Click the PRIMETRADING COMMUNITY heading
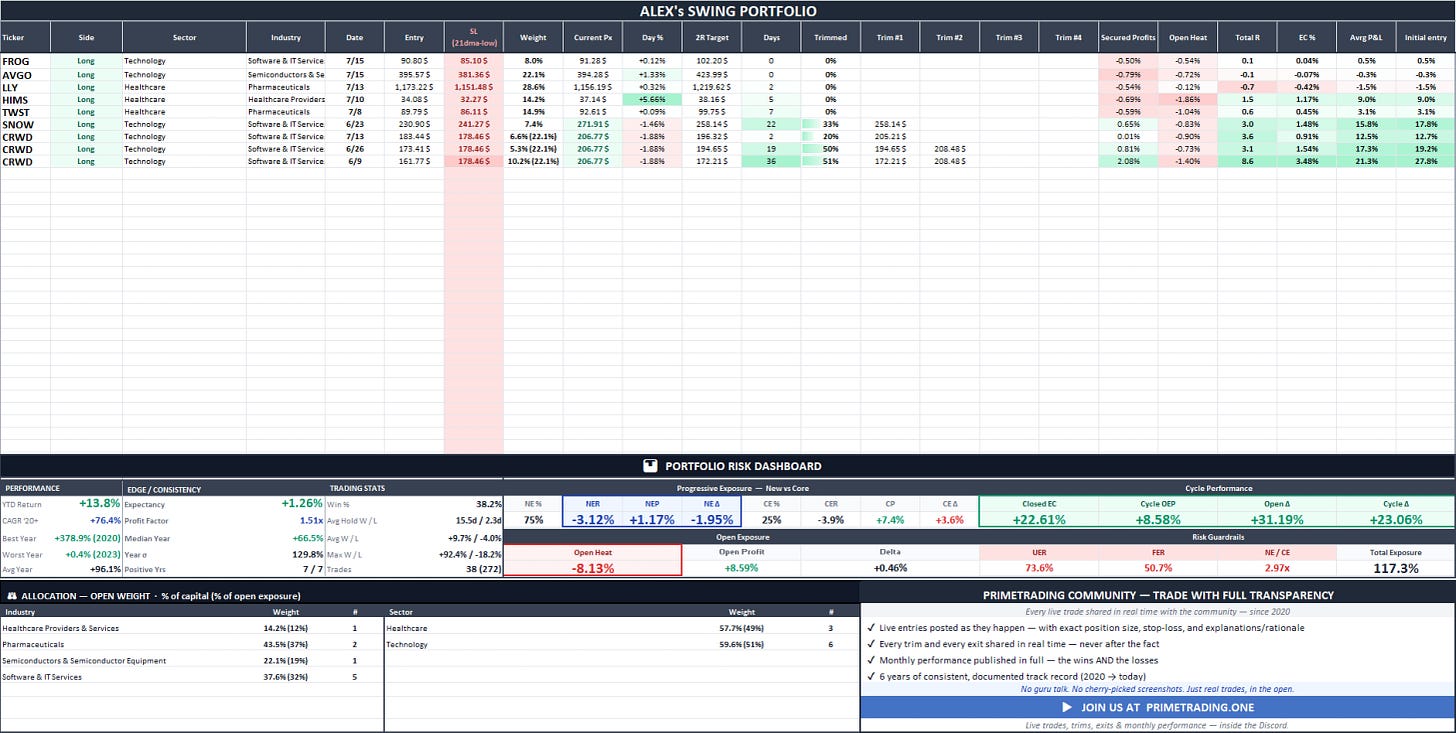The height and width of the screenshot is (733, 1456). 1158,595
